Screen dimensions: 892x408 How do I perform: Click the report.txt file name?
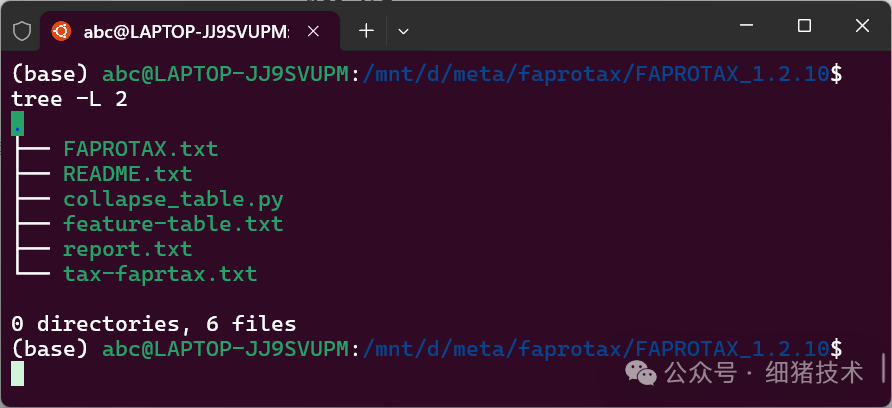tap(127, 249)
